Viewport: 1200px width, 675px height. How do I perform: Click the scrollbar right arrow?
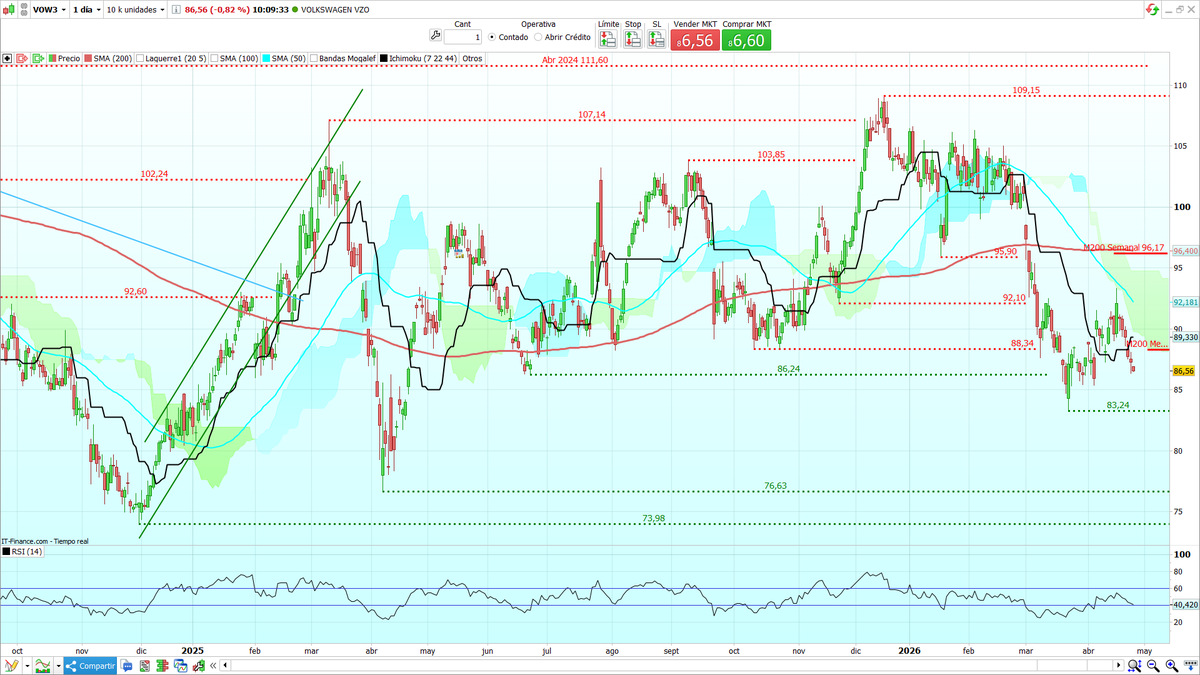tap(1118, 665)
